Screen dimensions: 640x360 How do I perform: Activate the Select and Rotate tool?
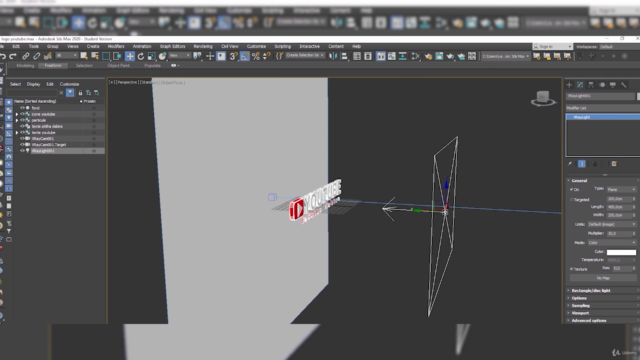click(141, 56)
